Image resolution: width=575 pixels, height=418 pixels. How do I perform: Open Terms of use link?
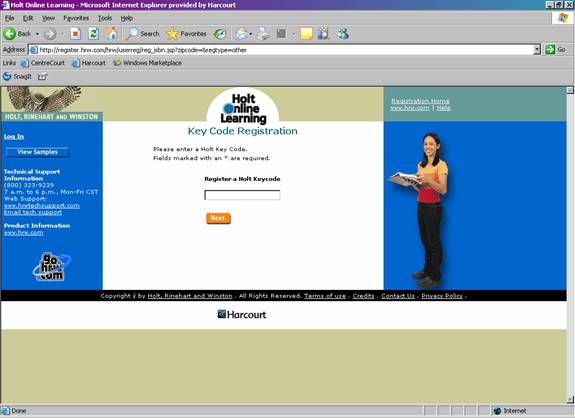(x=325, y=296)
